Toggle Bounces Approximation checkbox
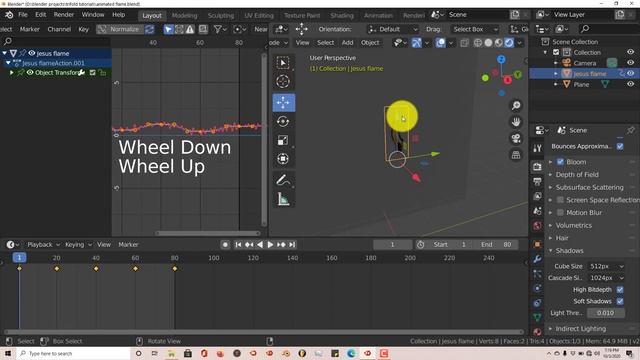Image resolution: width=640 pixels, height=360 pixels. [x=620, y=146]
